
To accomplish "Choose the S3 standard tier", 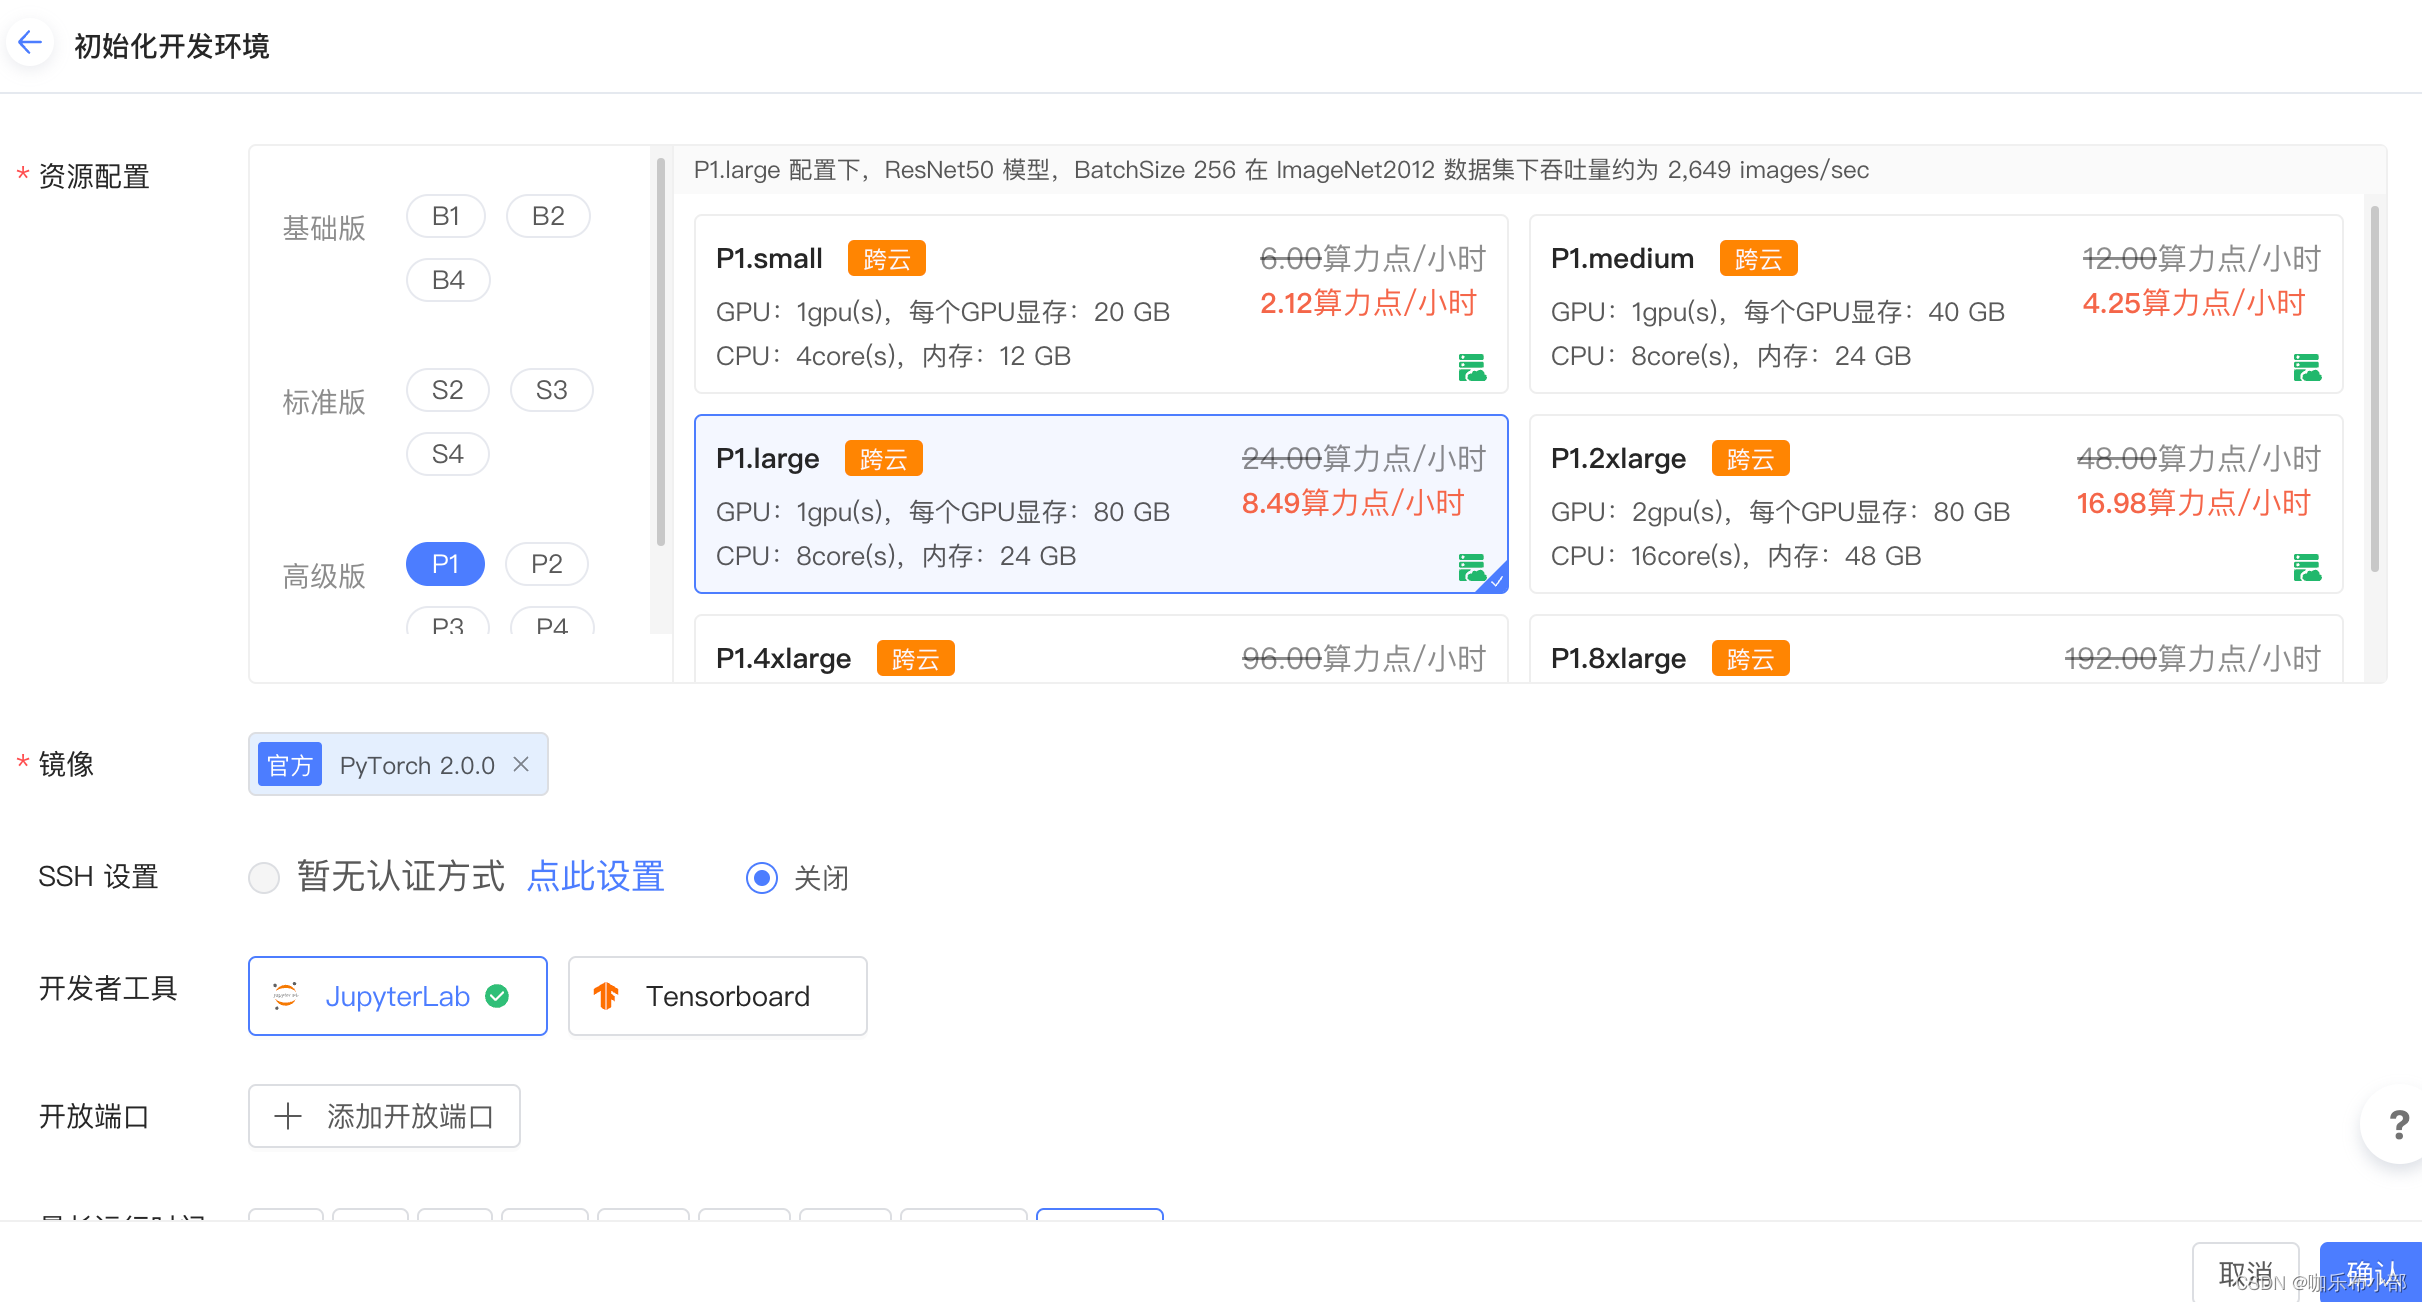I will tap(551, 390).
